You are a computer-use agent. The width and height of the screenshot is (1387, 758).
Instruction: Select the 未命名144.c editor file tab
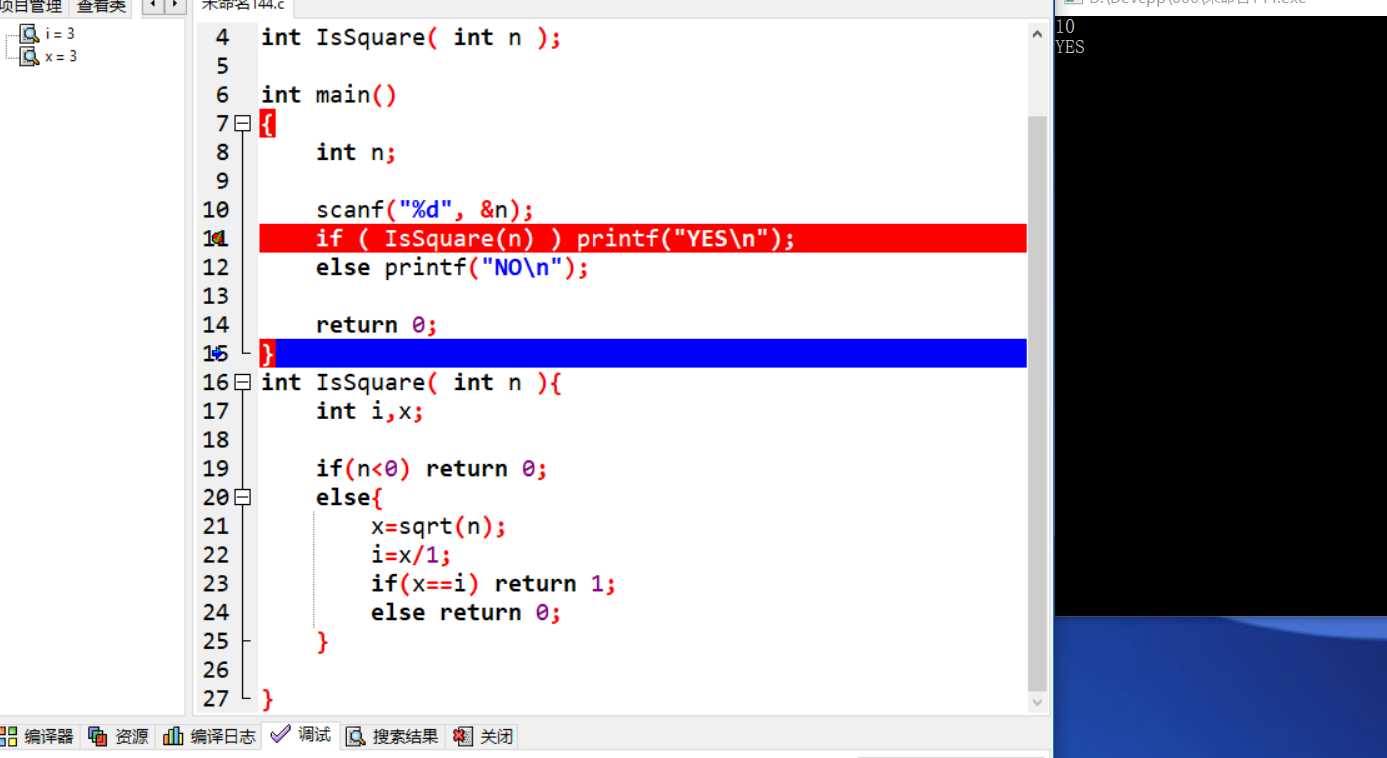click(x=243, y=5)
